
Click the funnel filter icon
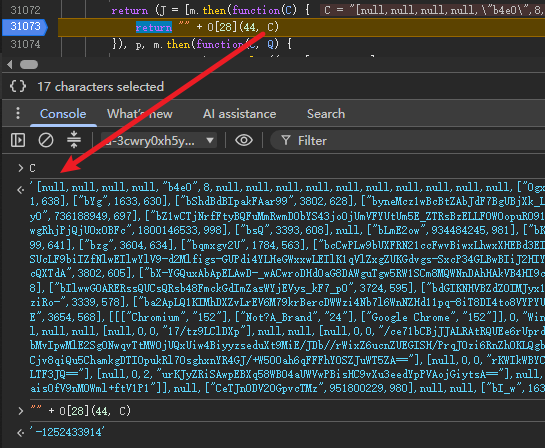click(x=286, y=140)
